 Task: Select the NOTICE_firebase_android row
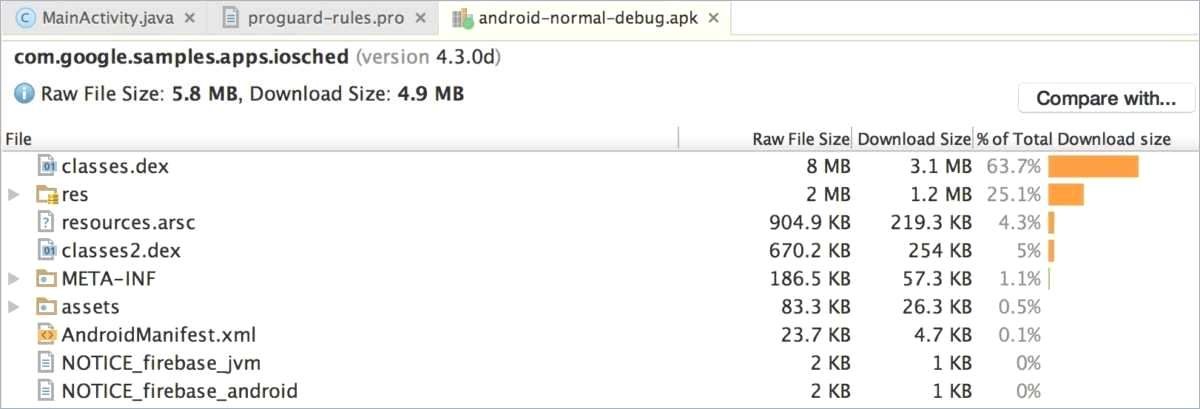tap(600, 390)
